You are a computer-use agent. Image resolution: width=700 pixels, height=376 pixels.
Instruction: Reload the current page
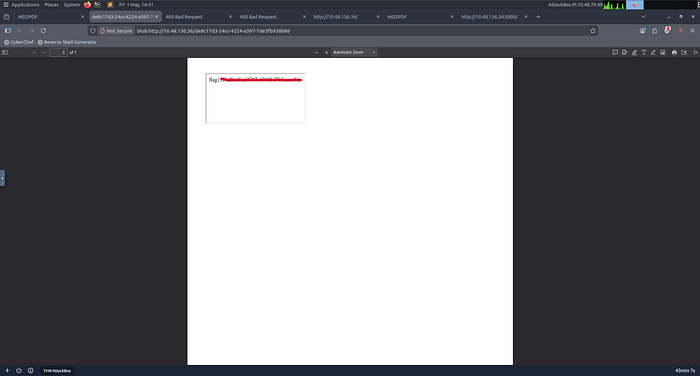tap(43, 31)
